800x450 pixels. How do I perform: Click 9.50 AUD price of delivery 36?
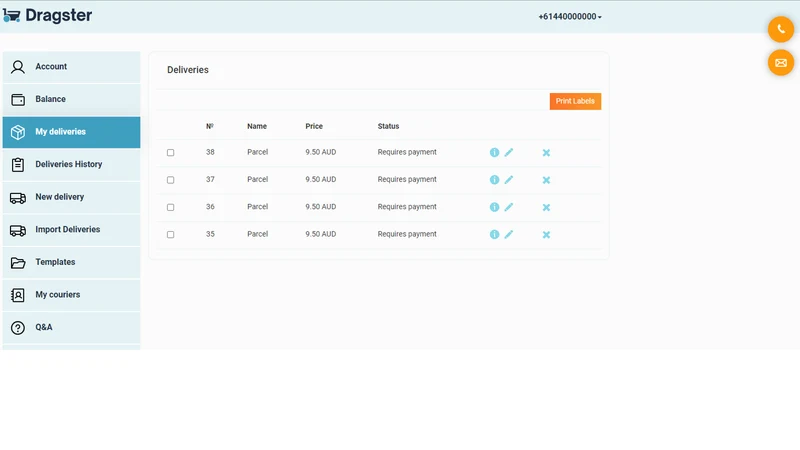(320, 207)
